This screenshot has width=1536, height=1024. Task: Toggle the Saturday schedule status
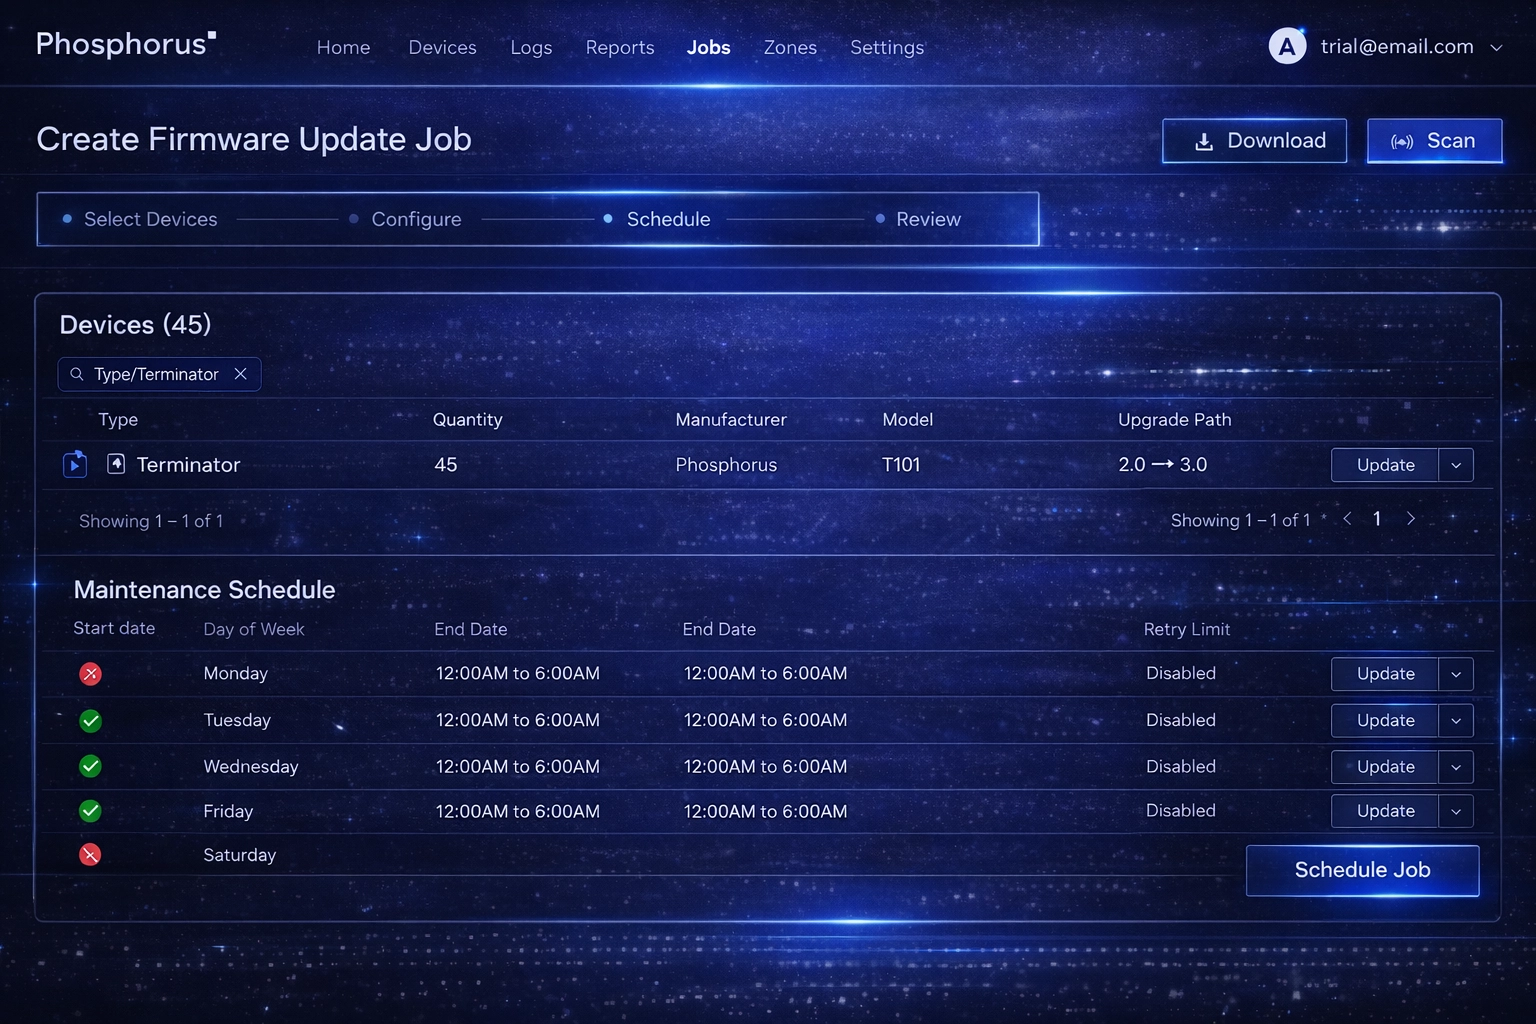pos(90,855)
